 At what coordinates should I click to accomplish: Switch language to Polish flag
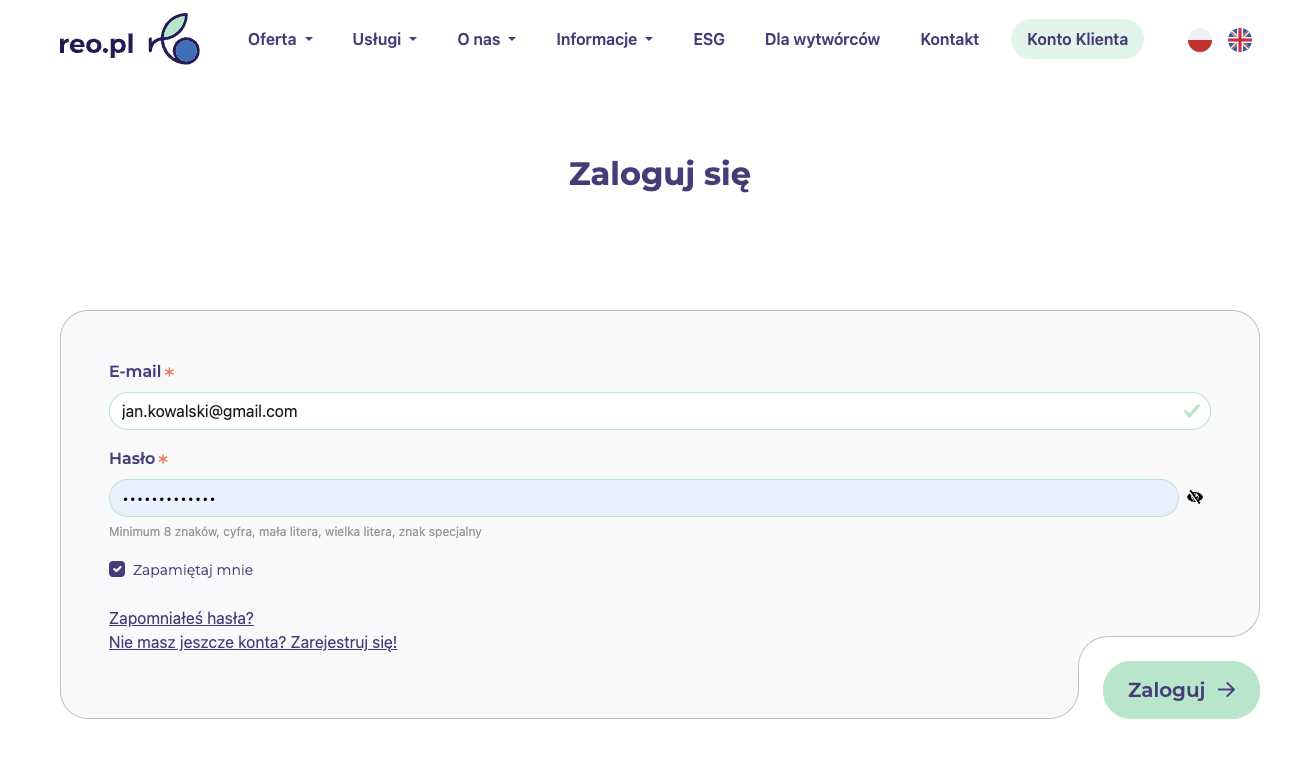pyautogui.click(x=1199, y=40)
